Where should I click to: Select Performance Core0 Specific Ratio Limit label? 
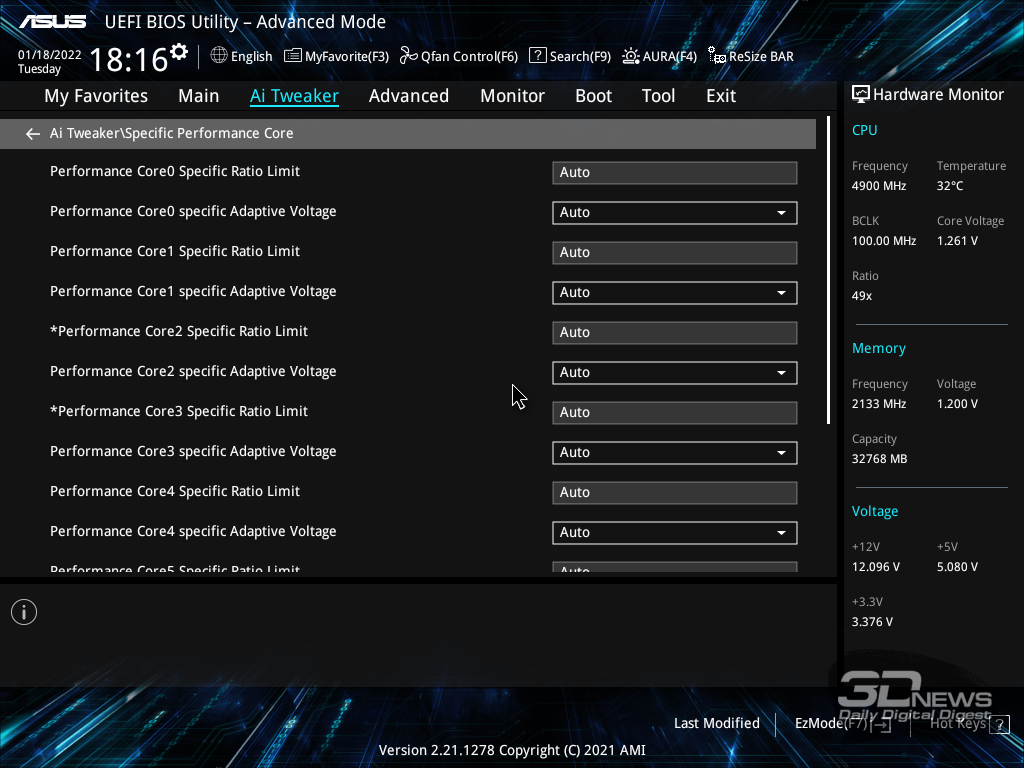point(175,171)
